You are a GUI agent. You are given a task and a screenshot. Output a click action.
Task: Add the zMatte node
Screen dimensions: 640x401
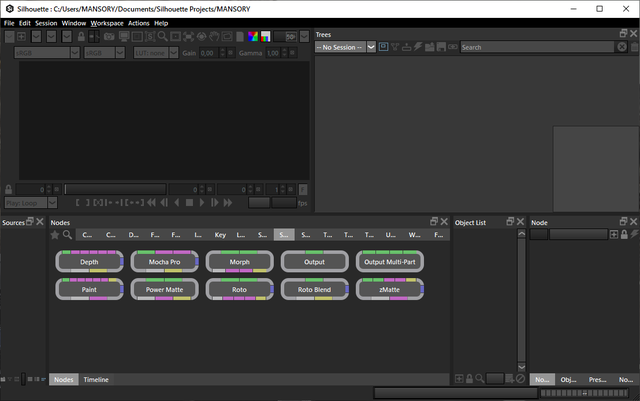point(390,290)
